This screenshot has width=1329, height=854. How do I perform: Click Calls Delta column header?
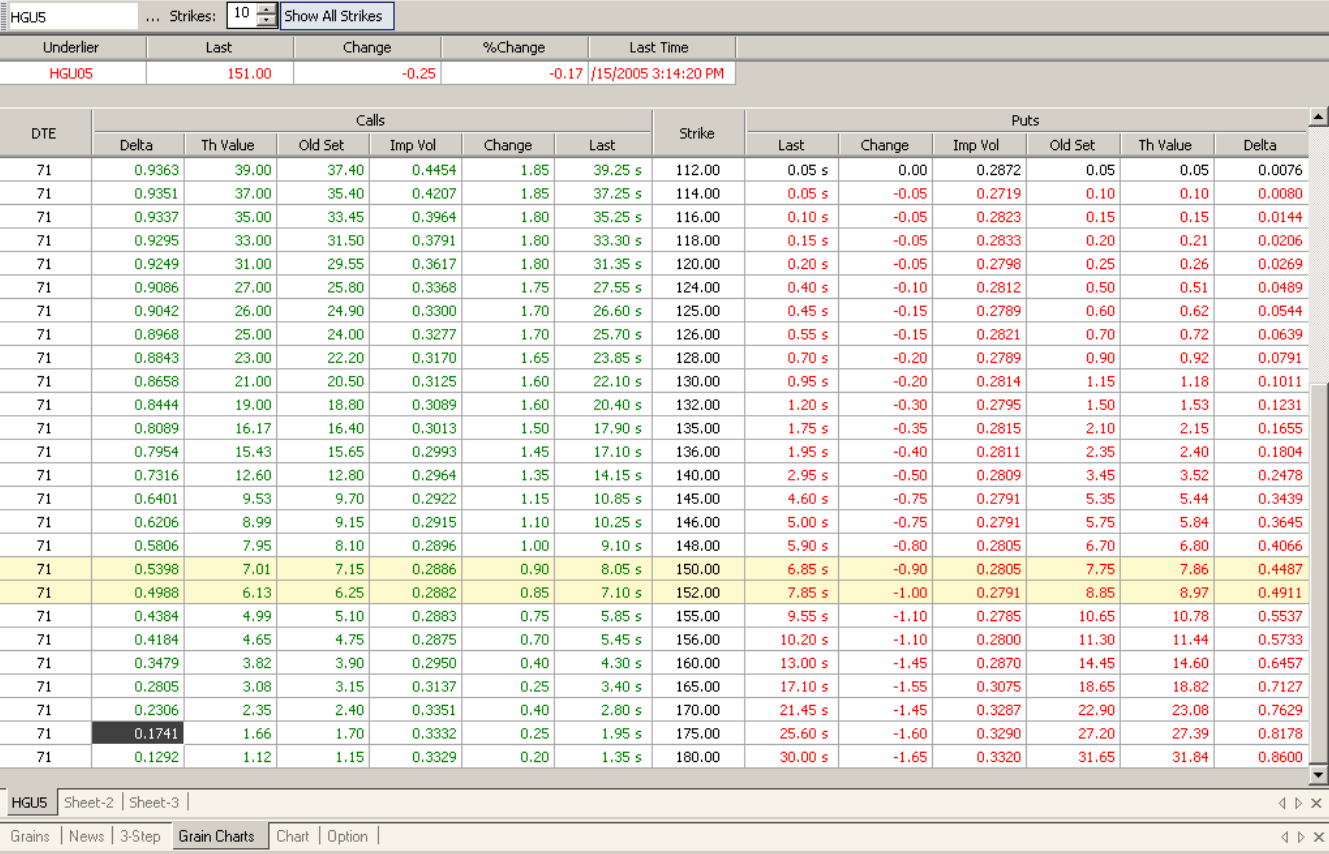coord(137,145)
